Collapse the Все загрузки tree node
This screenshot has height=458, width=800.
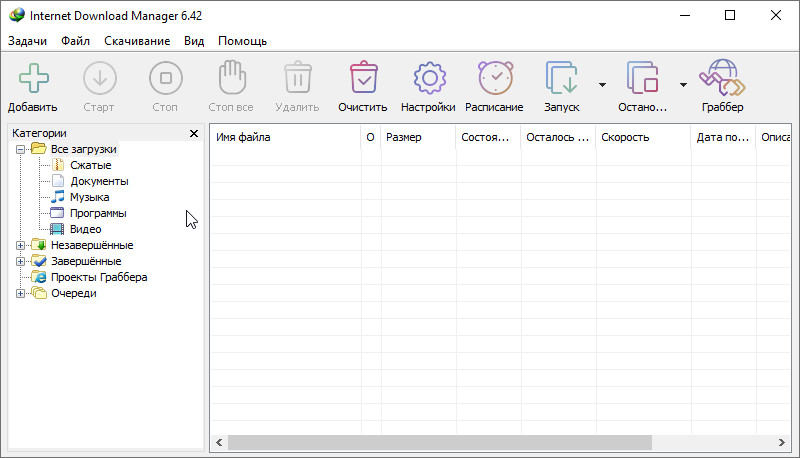pos(20,149)
